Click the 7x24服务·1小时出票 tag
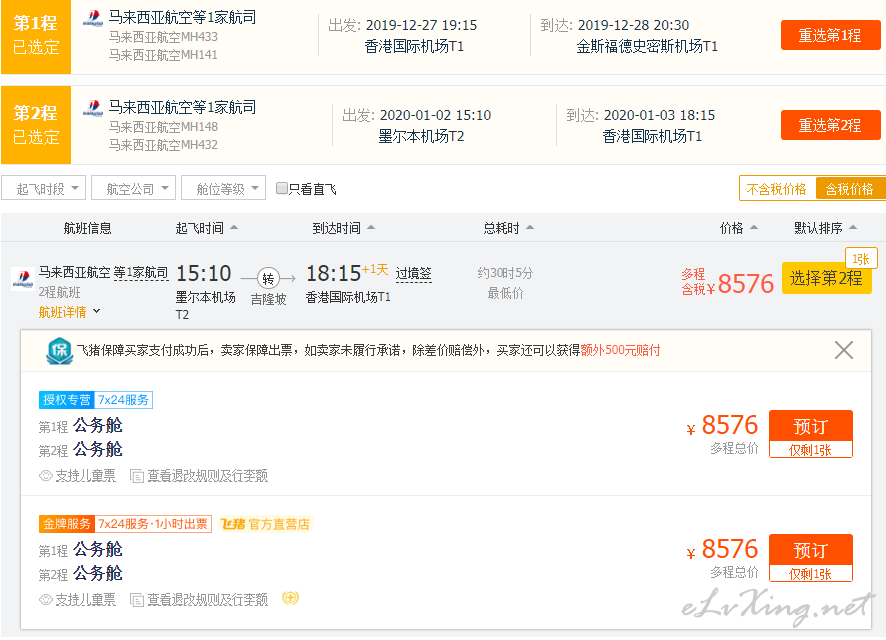This screenshot has width=886, height=640. tap(153, 524)
